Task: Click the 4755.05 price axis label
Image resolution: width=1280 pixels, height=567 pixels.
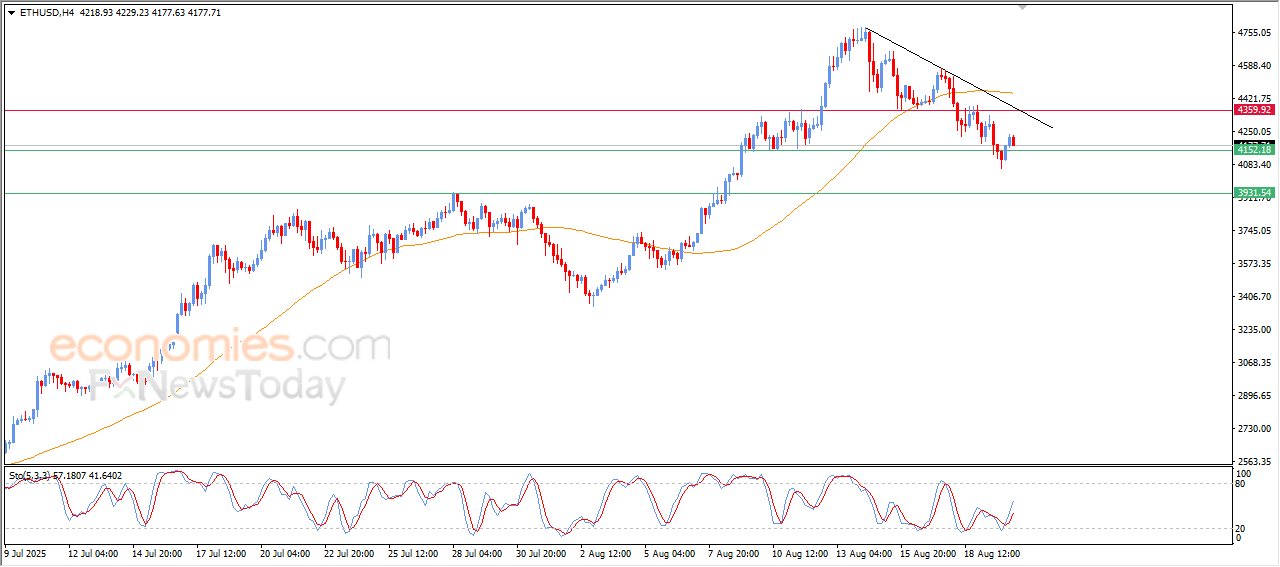Action: click(x=1256, y=33)
